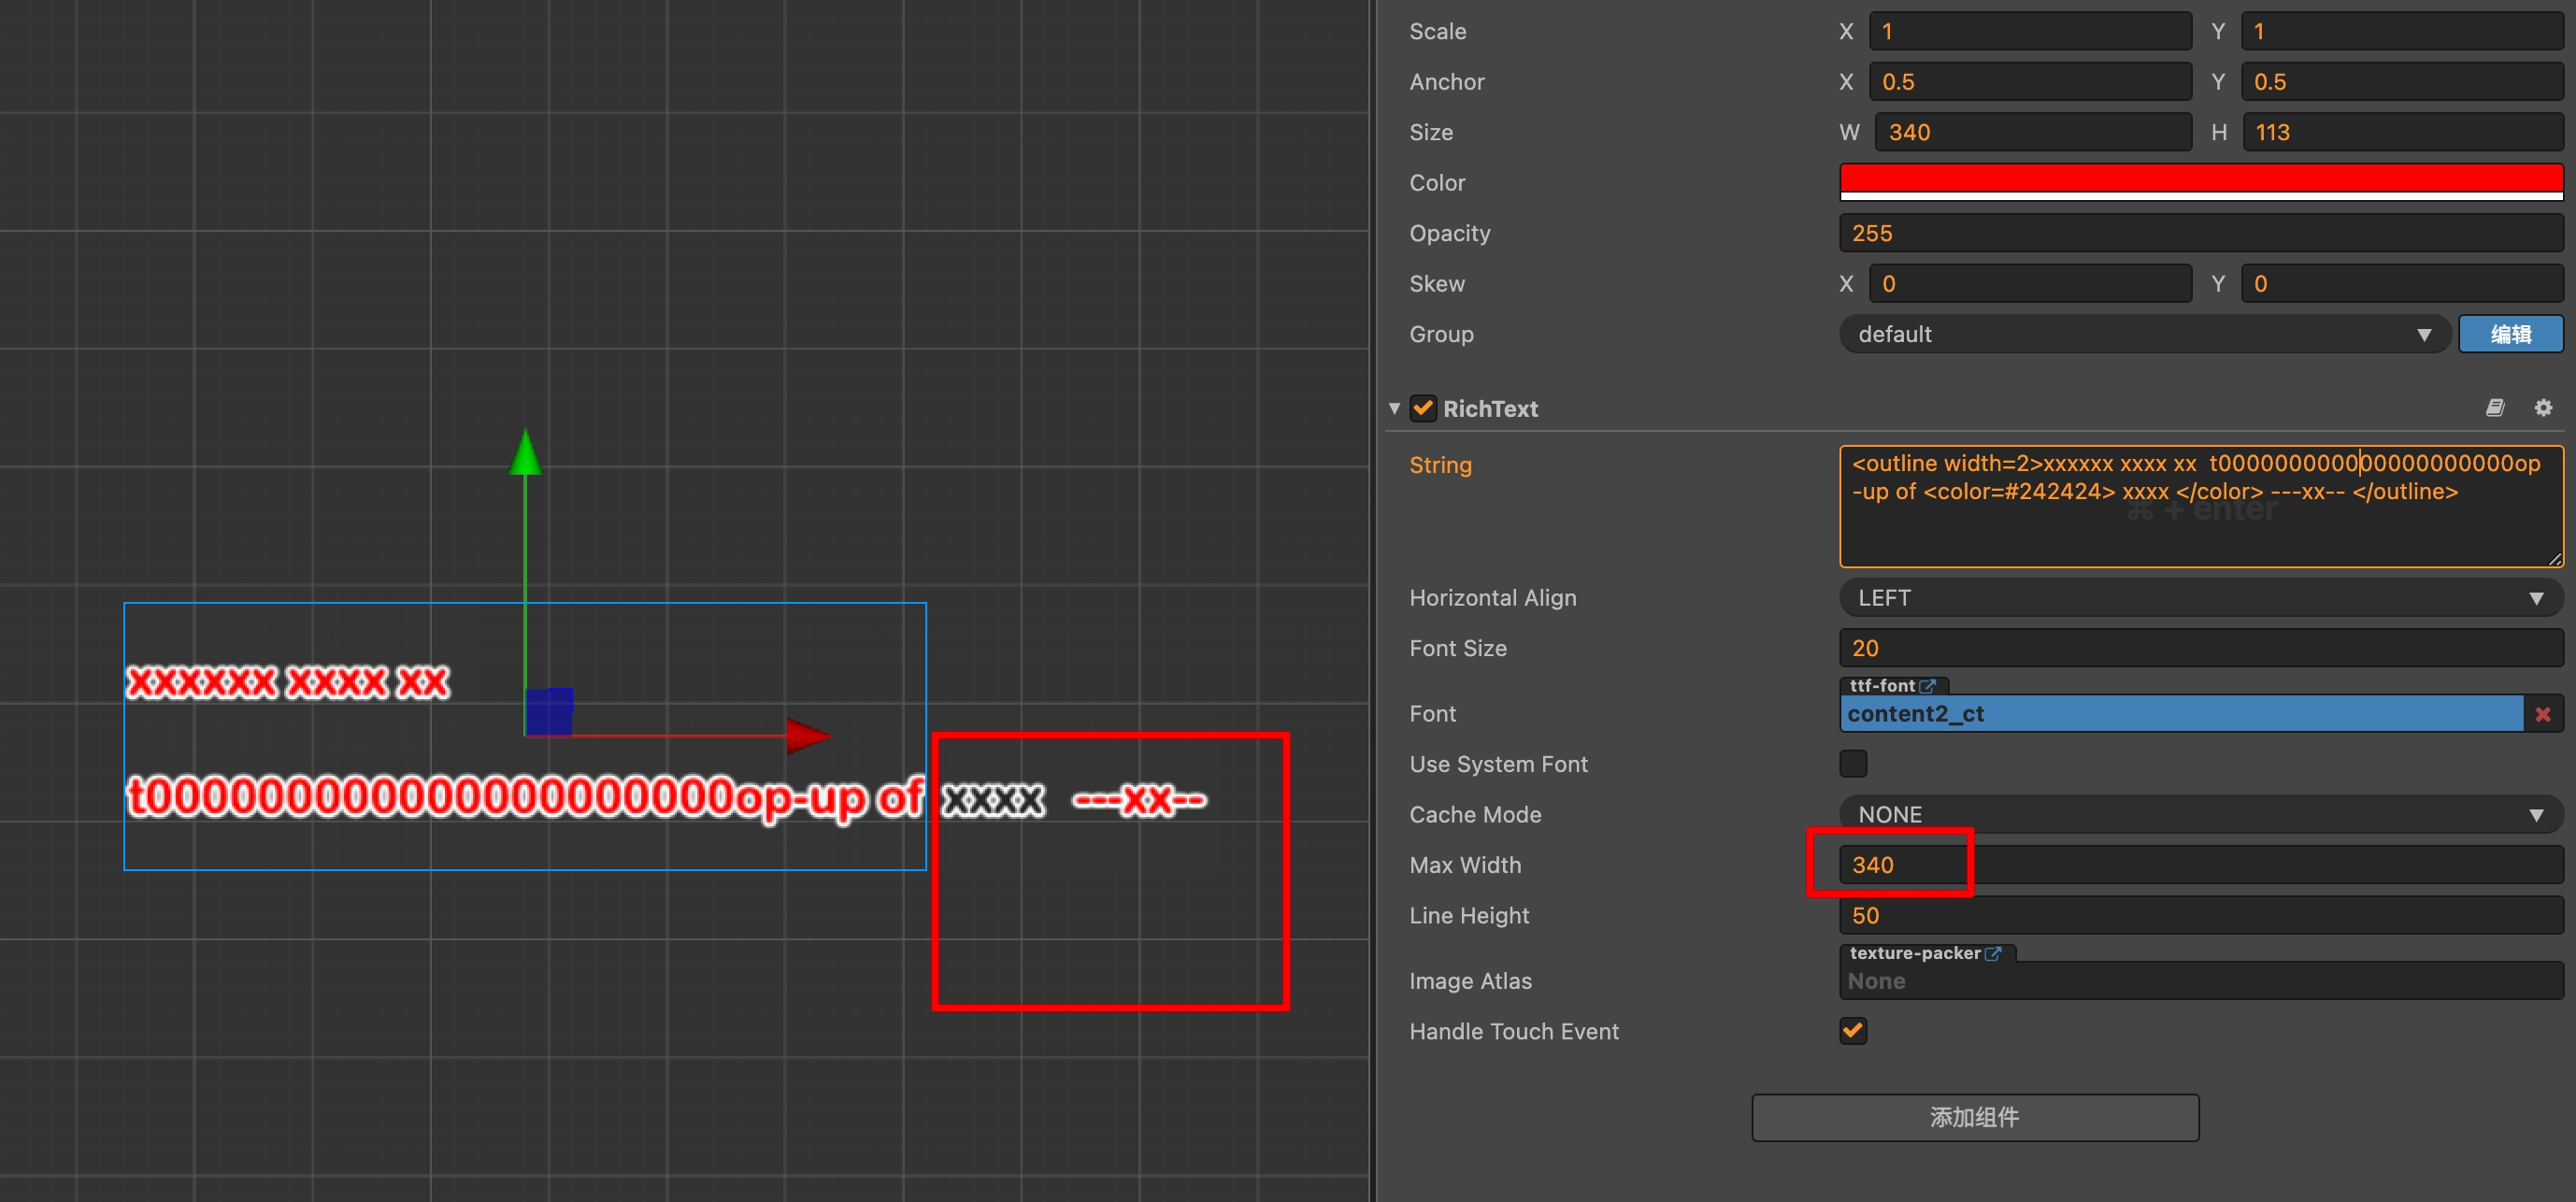Enable the Use System Font checkbox

click(x=1853, y=764)
